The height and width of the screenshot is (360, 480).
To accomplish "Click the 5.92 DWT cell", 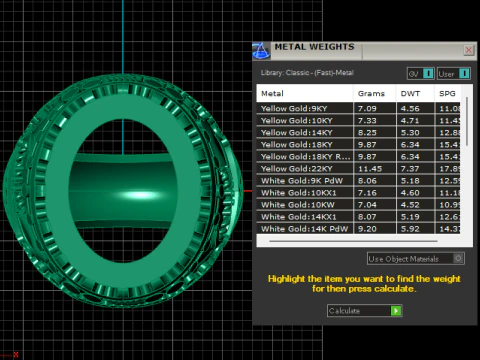I will 415,228.
